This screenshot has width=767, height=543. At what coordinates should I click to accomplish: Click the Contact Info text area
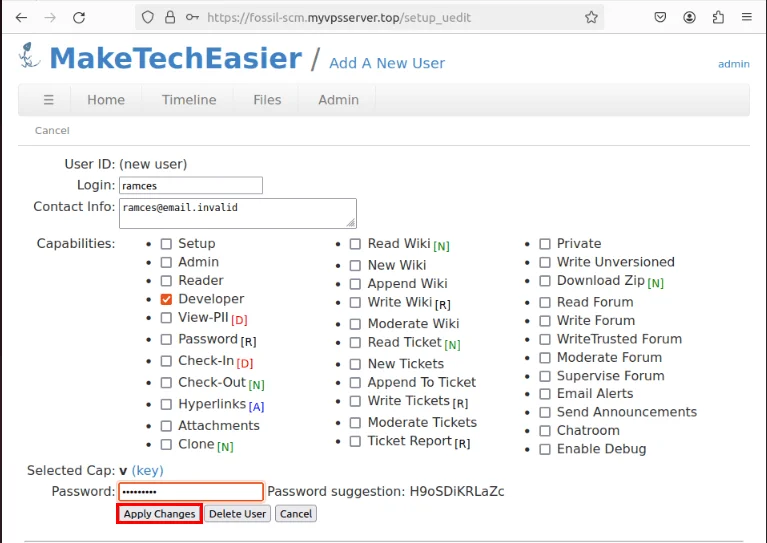pyautogui.click(x=237, y=213)
